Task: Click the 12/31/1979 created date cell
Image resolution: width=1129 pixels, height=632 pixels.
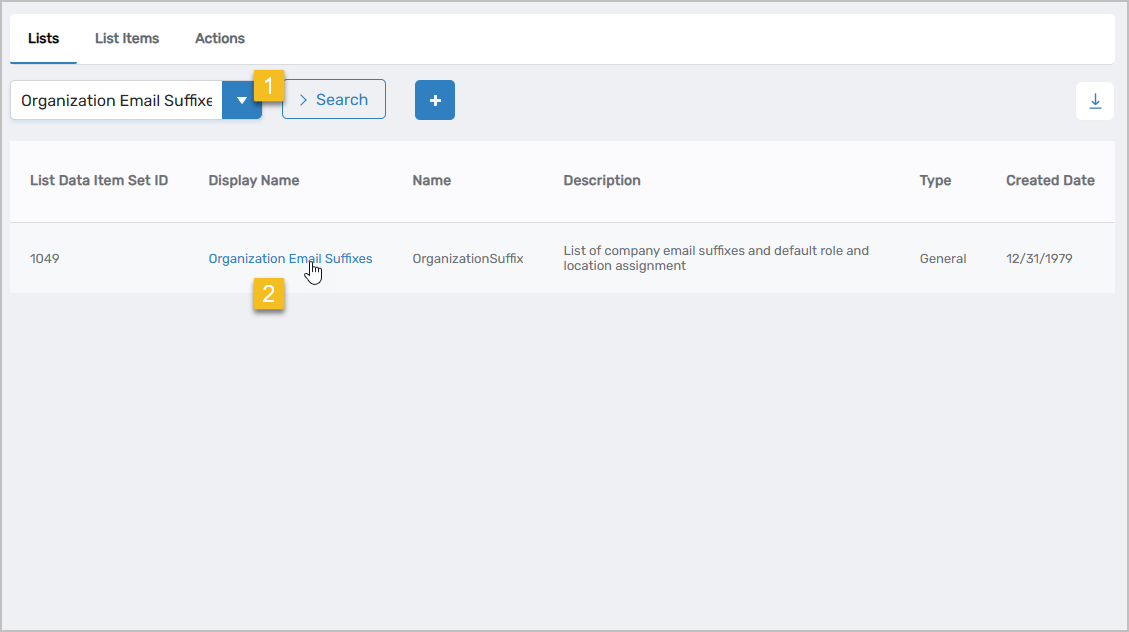Action: pyautogui.click(x=1039, y=259)
